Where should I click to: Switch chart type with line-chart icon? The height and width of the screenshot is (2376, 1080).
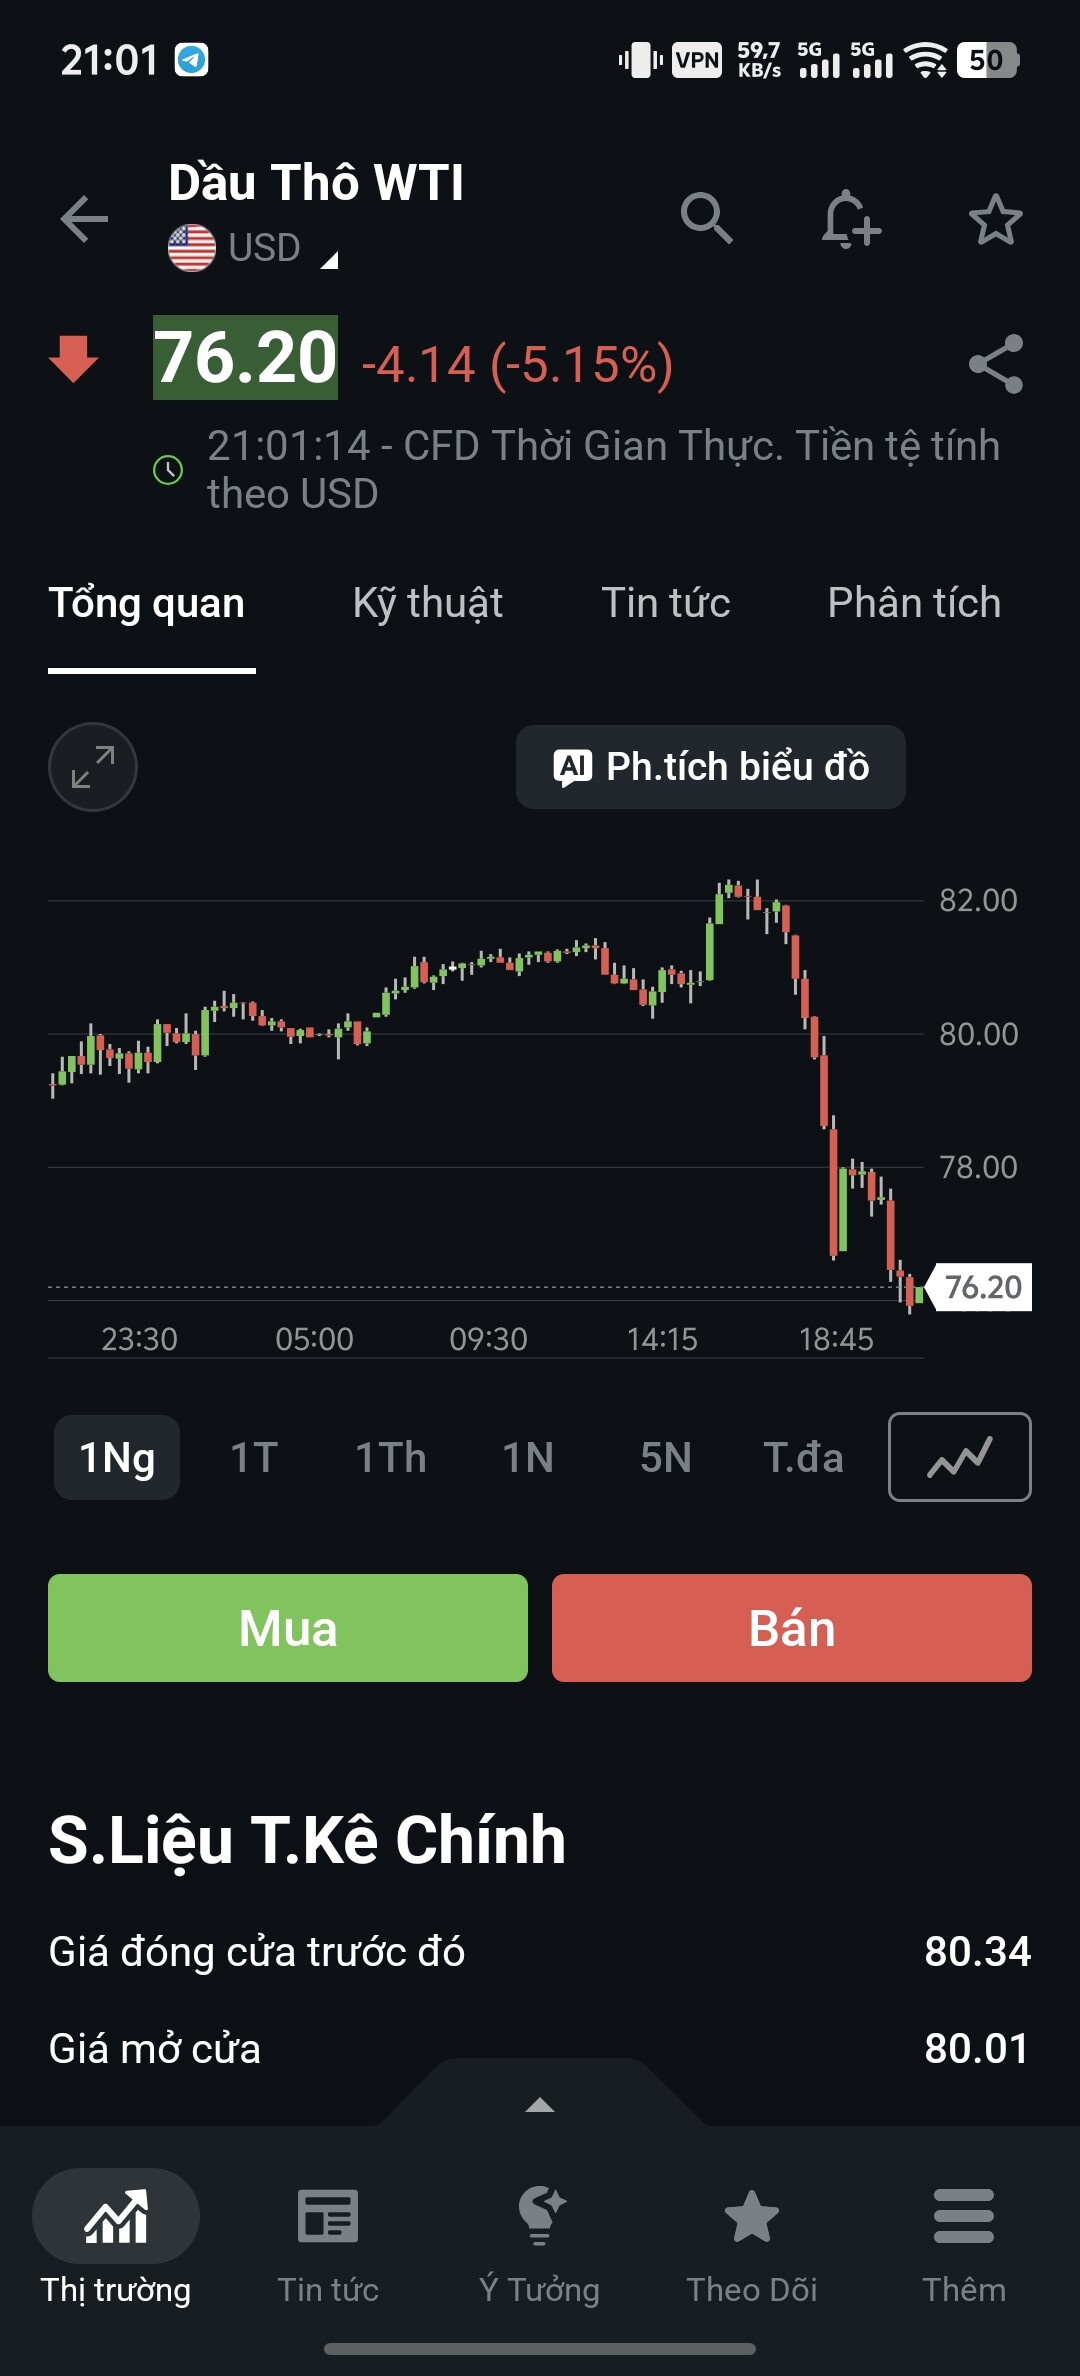pos(960,1457)
